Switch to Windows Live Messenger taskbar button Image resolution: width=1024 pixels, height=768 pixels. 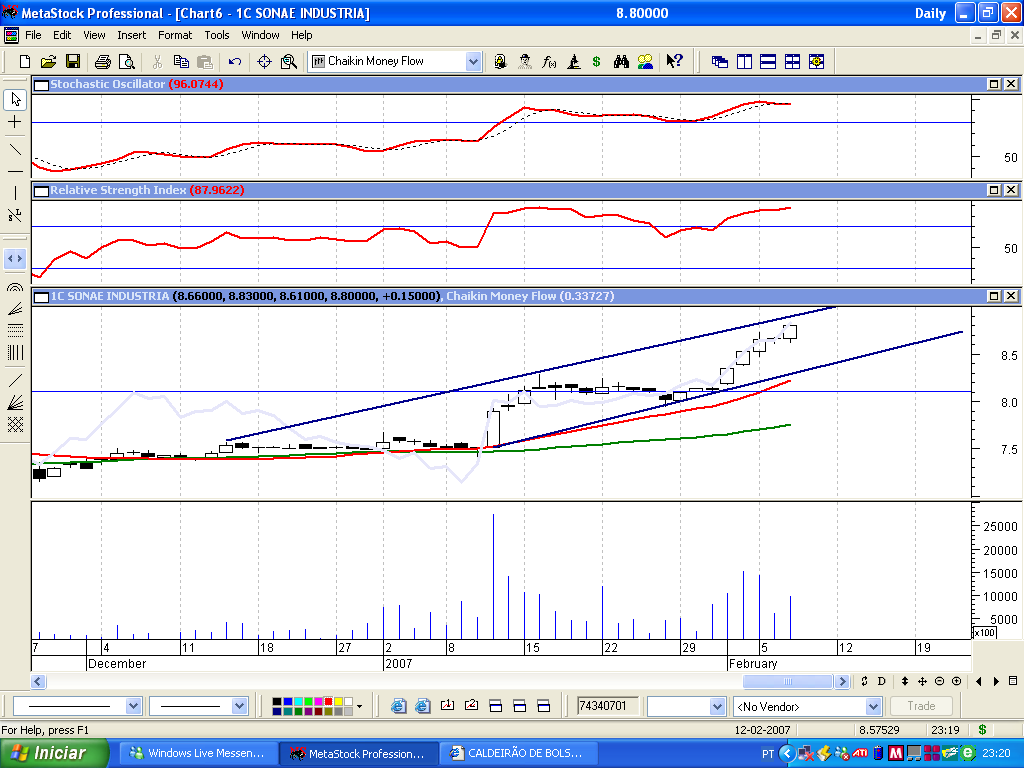[x=197, y=753]
